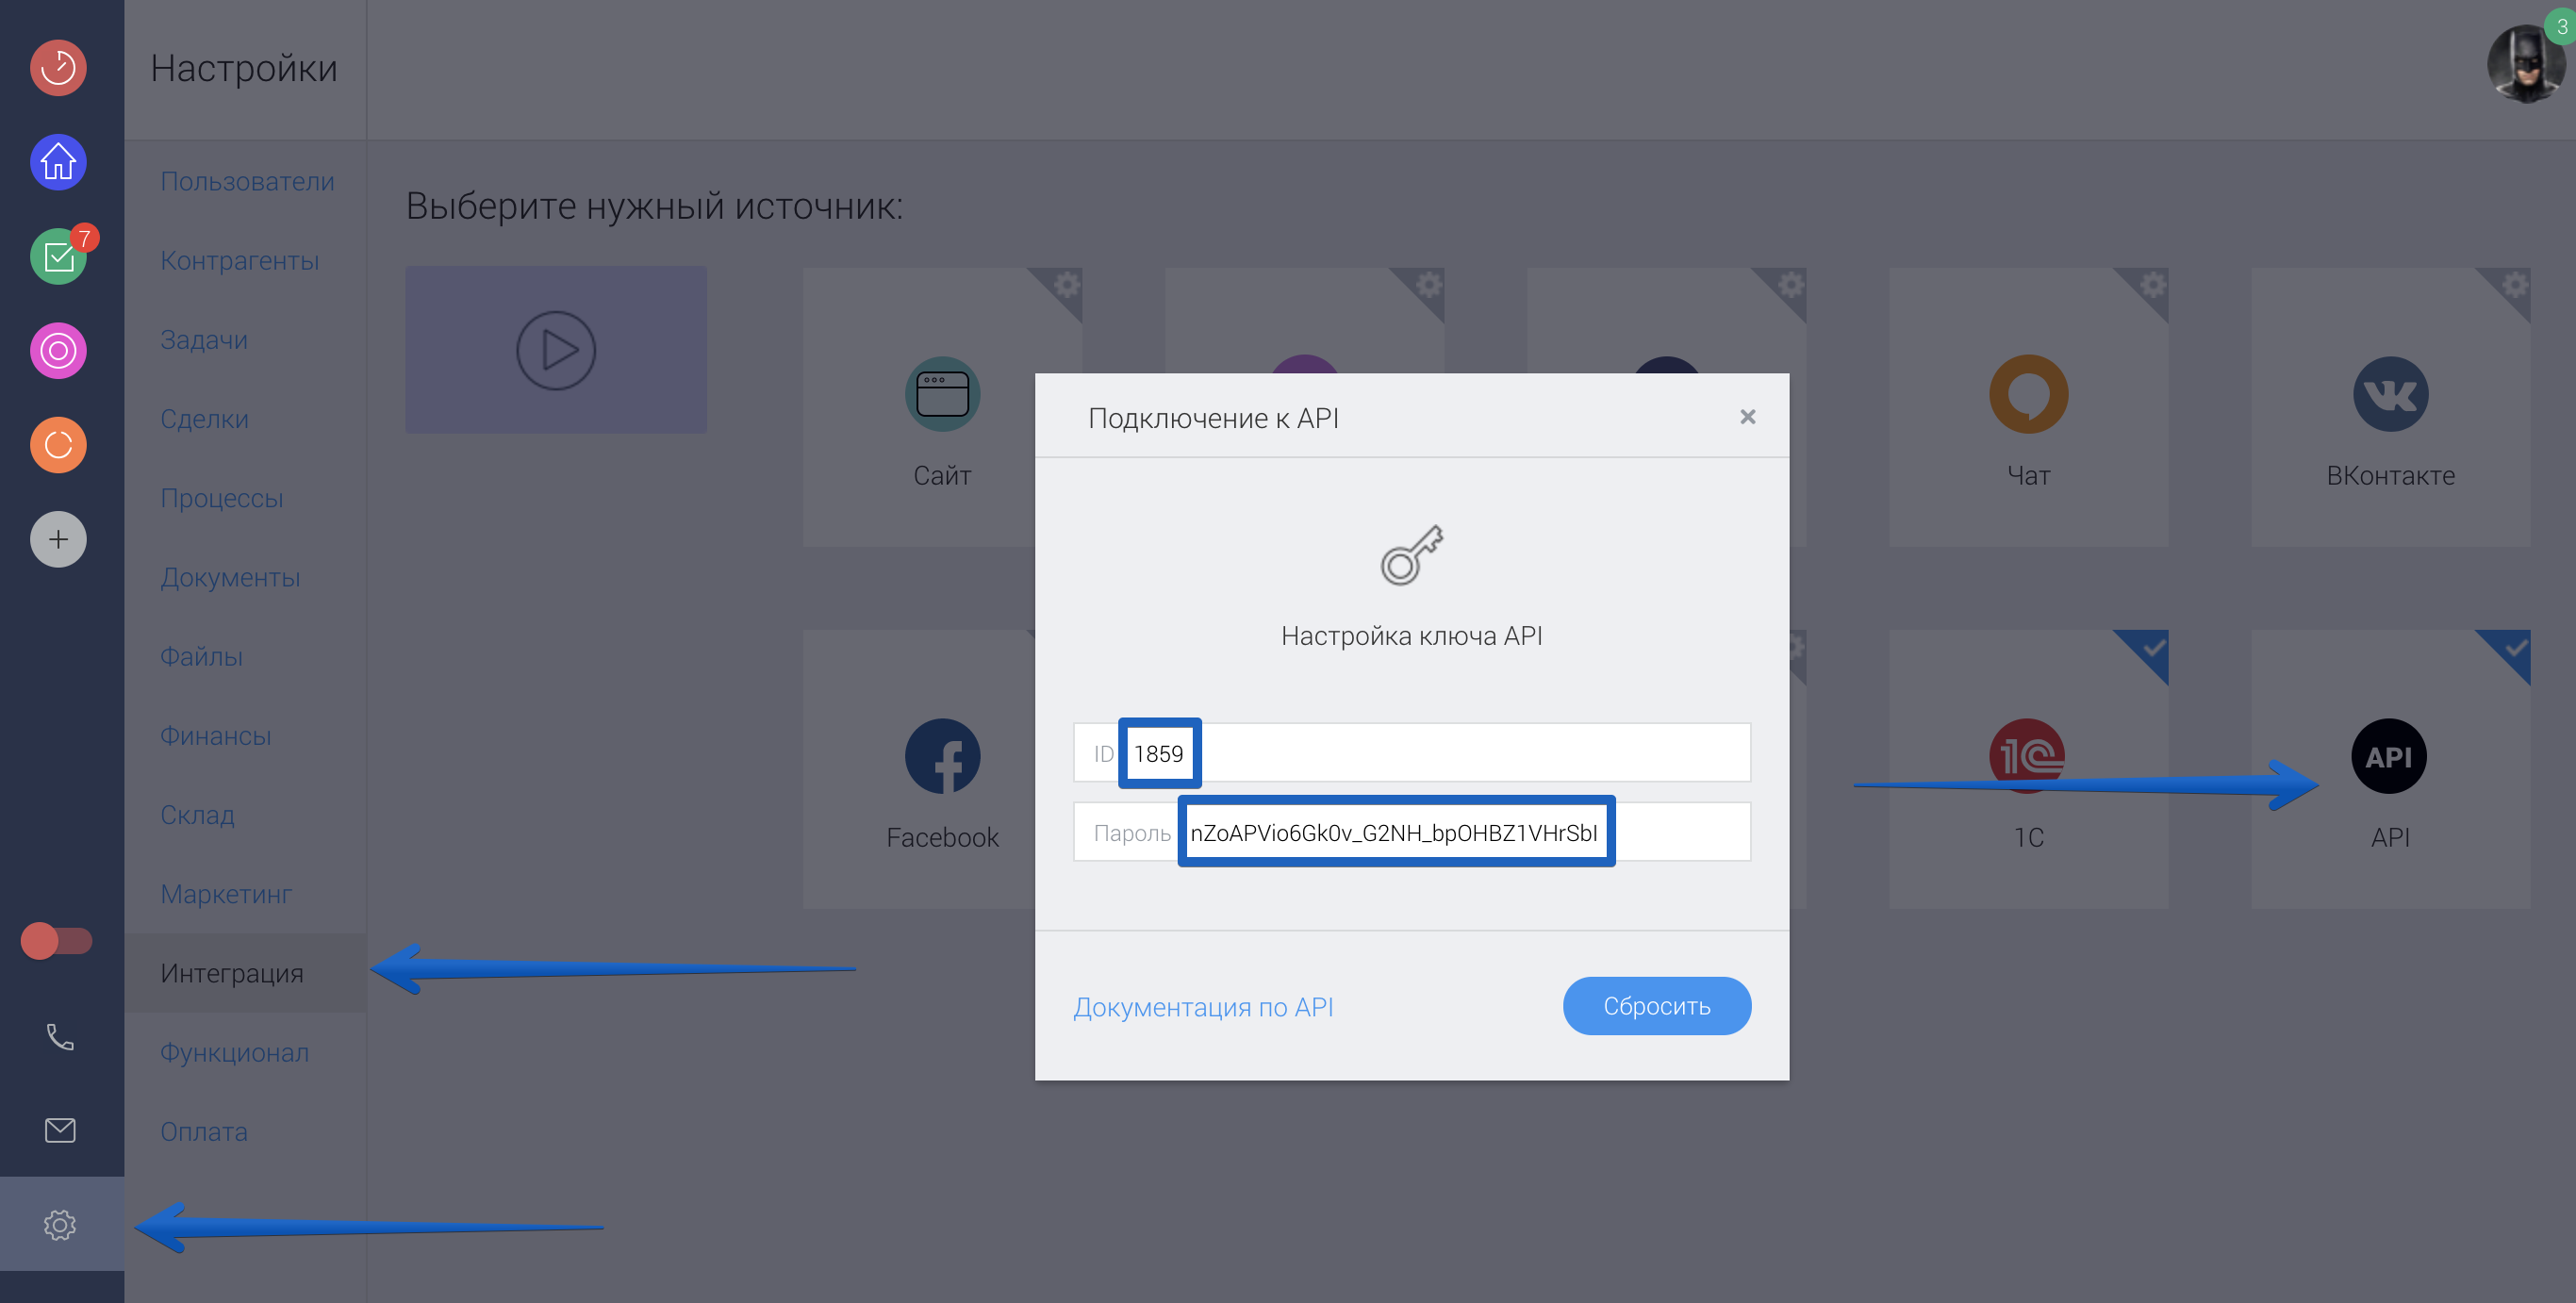Image resolution: width=2576 pixels, height=1303 pixels.
Task: Open Пользователи settings section
Action: pos(247,181)
